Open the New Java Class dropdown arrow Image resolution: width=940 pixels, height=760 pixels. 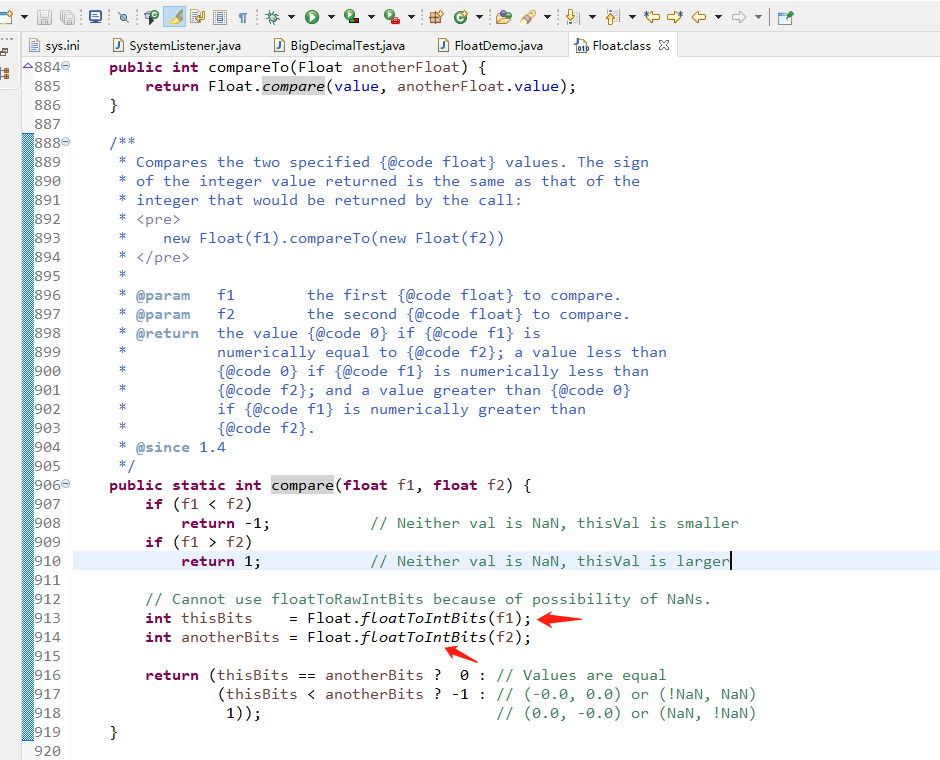pos(479,17)
